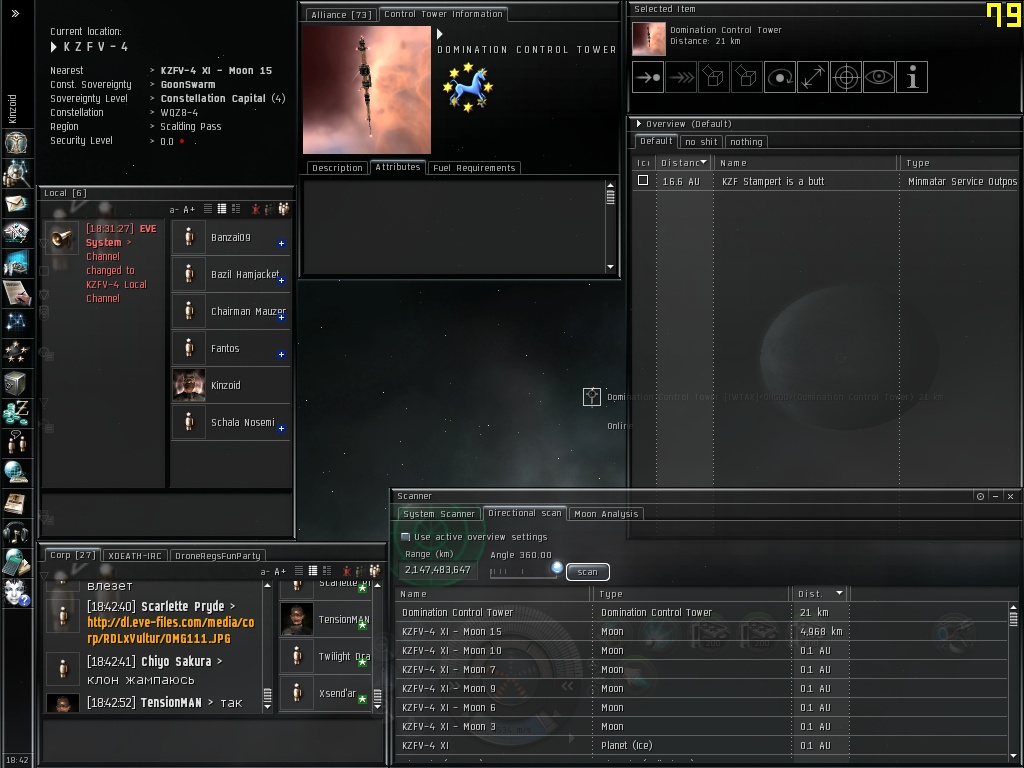Expand the Neocom sidebar chevron
The width and height of the screenshot is (1024, 768).
(15, 13)
